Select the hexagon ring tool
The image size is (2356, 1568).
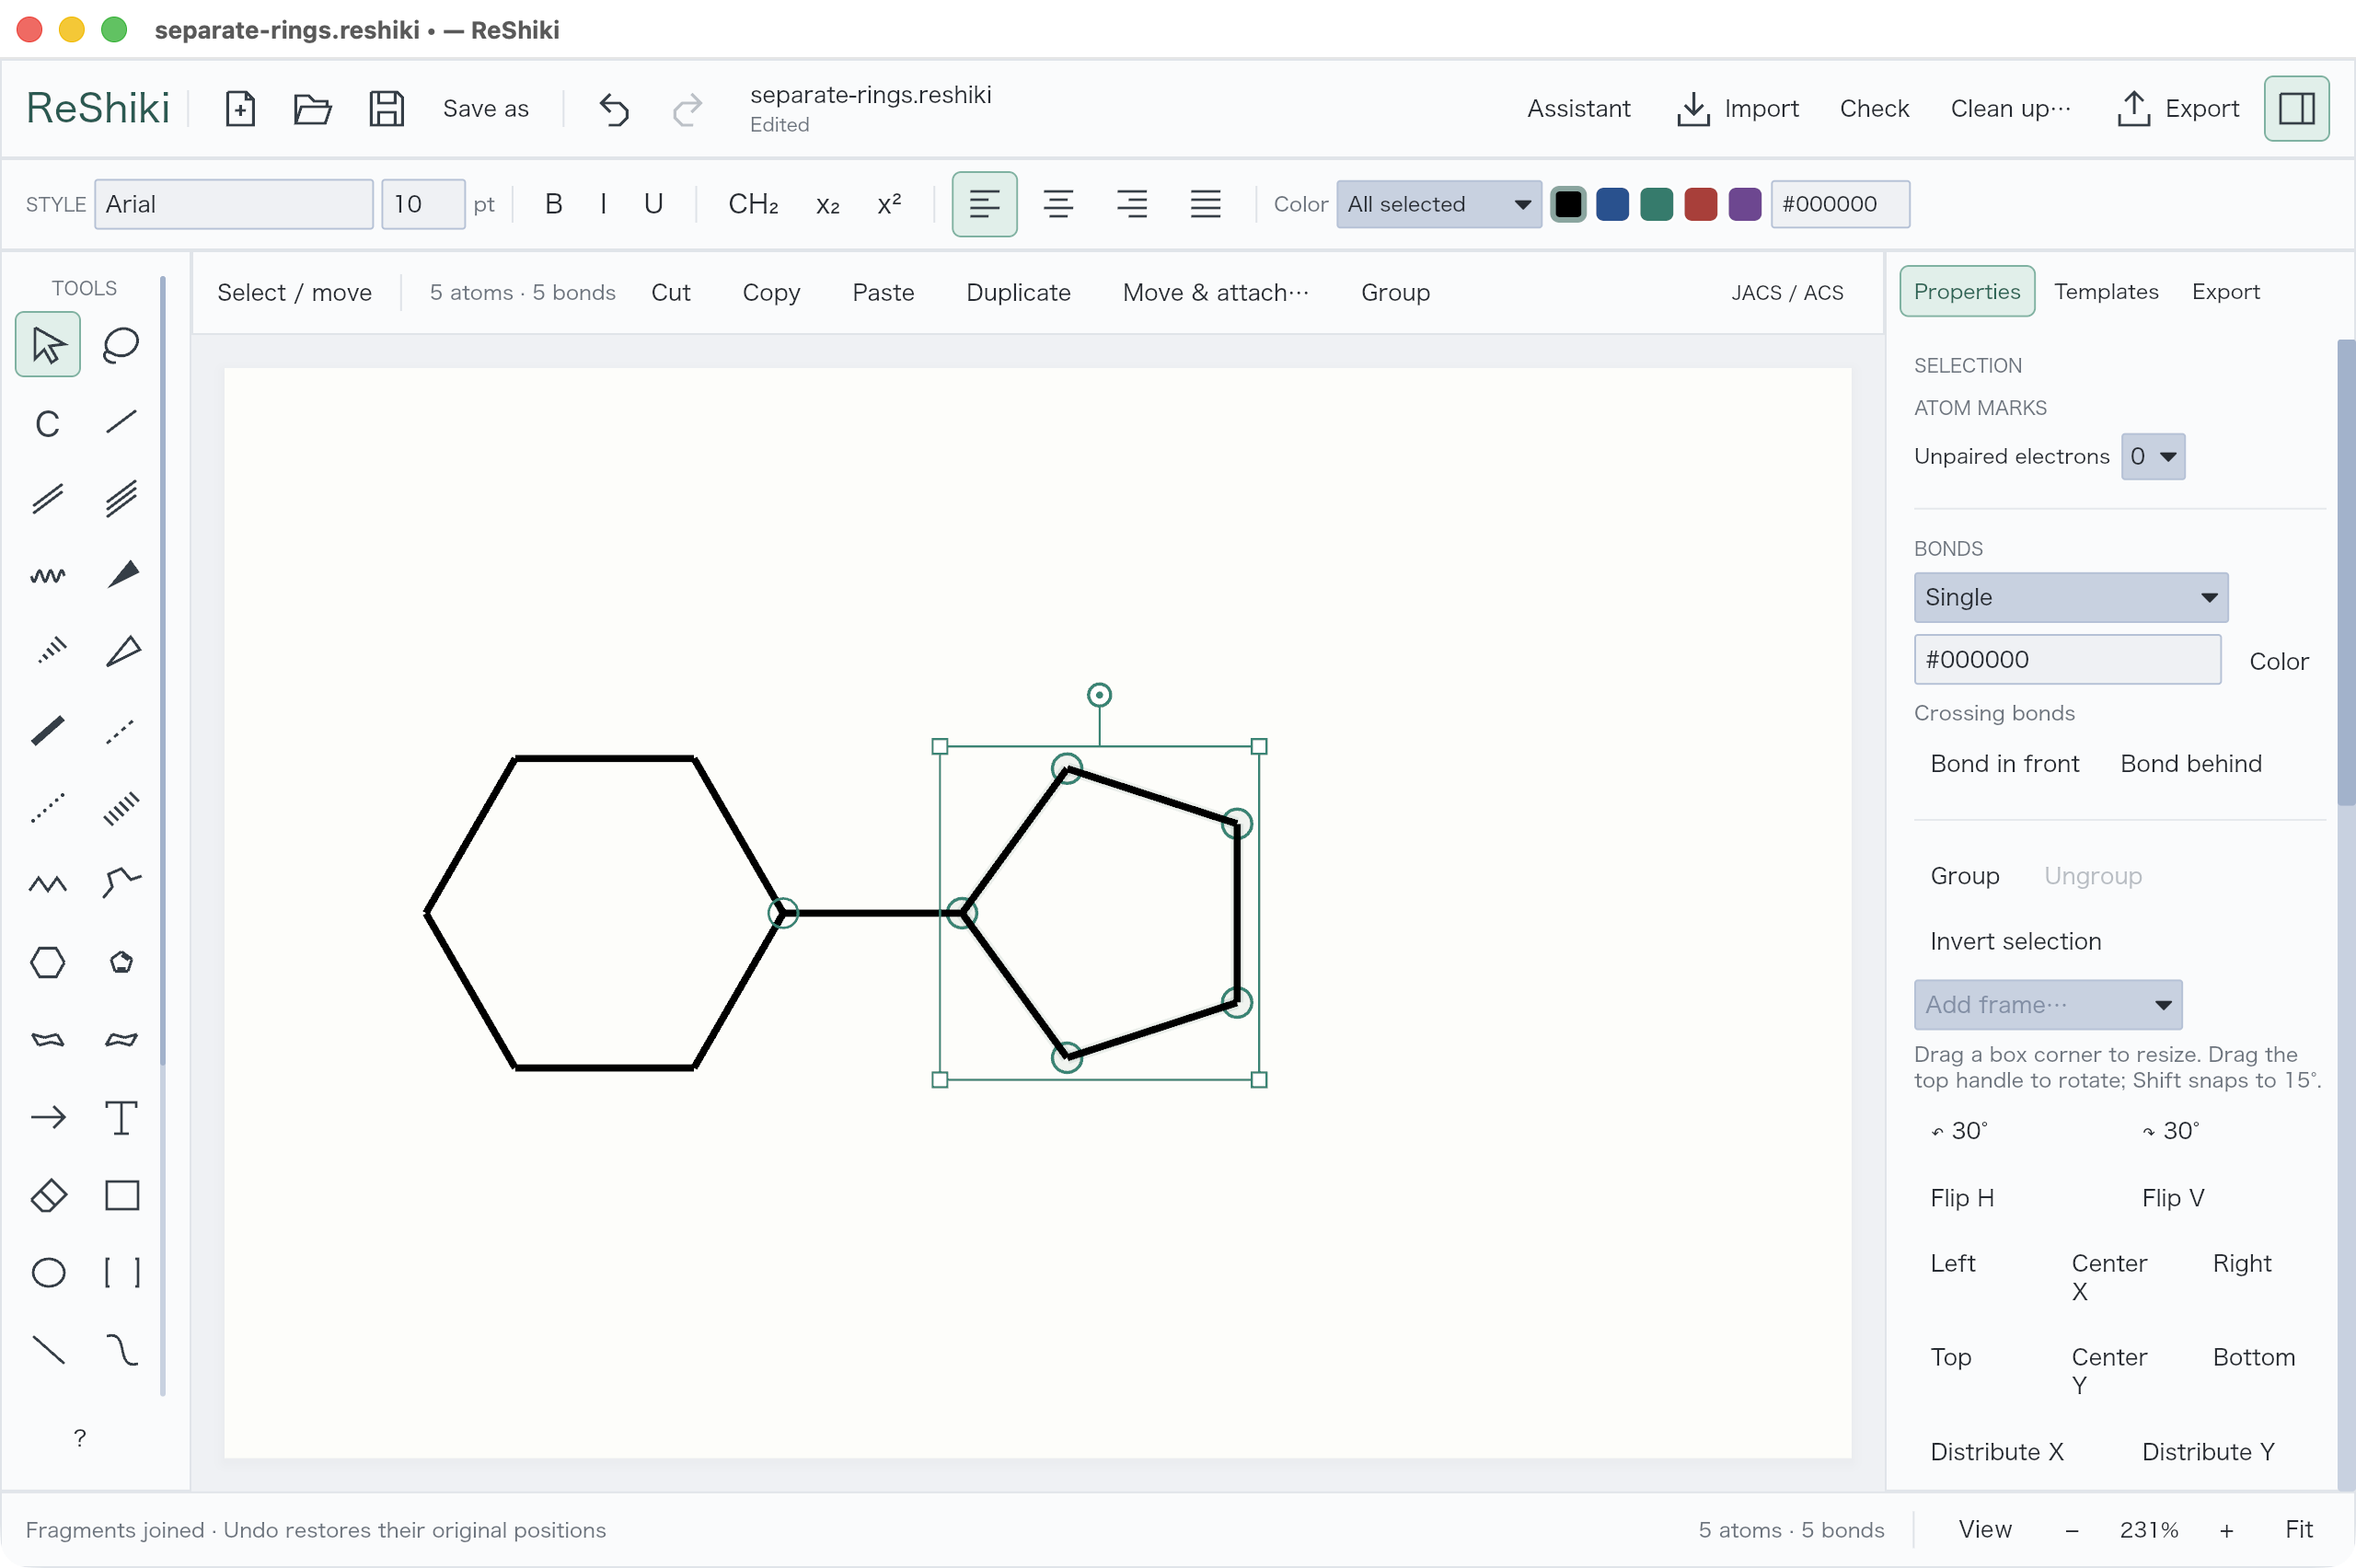coord(47,962)
